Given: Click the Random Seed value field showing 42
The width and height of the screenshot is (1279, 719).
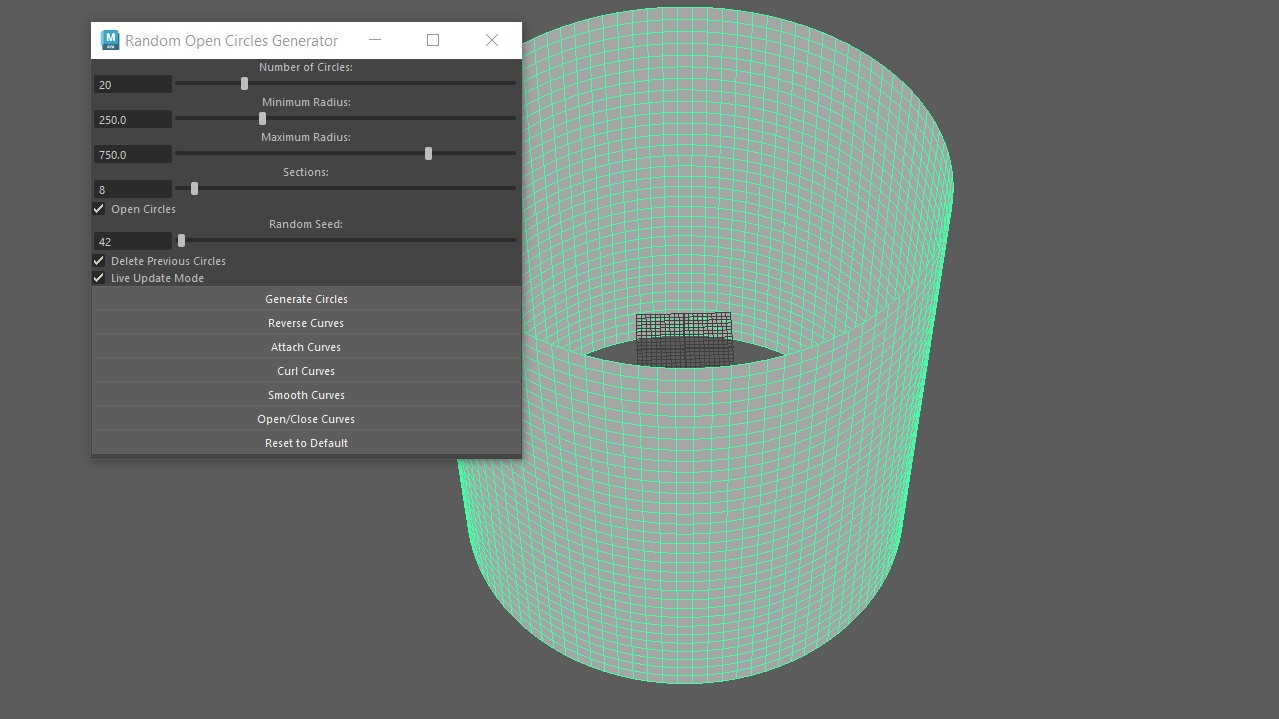Looking at the screenshot, I should [132, 240].
